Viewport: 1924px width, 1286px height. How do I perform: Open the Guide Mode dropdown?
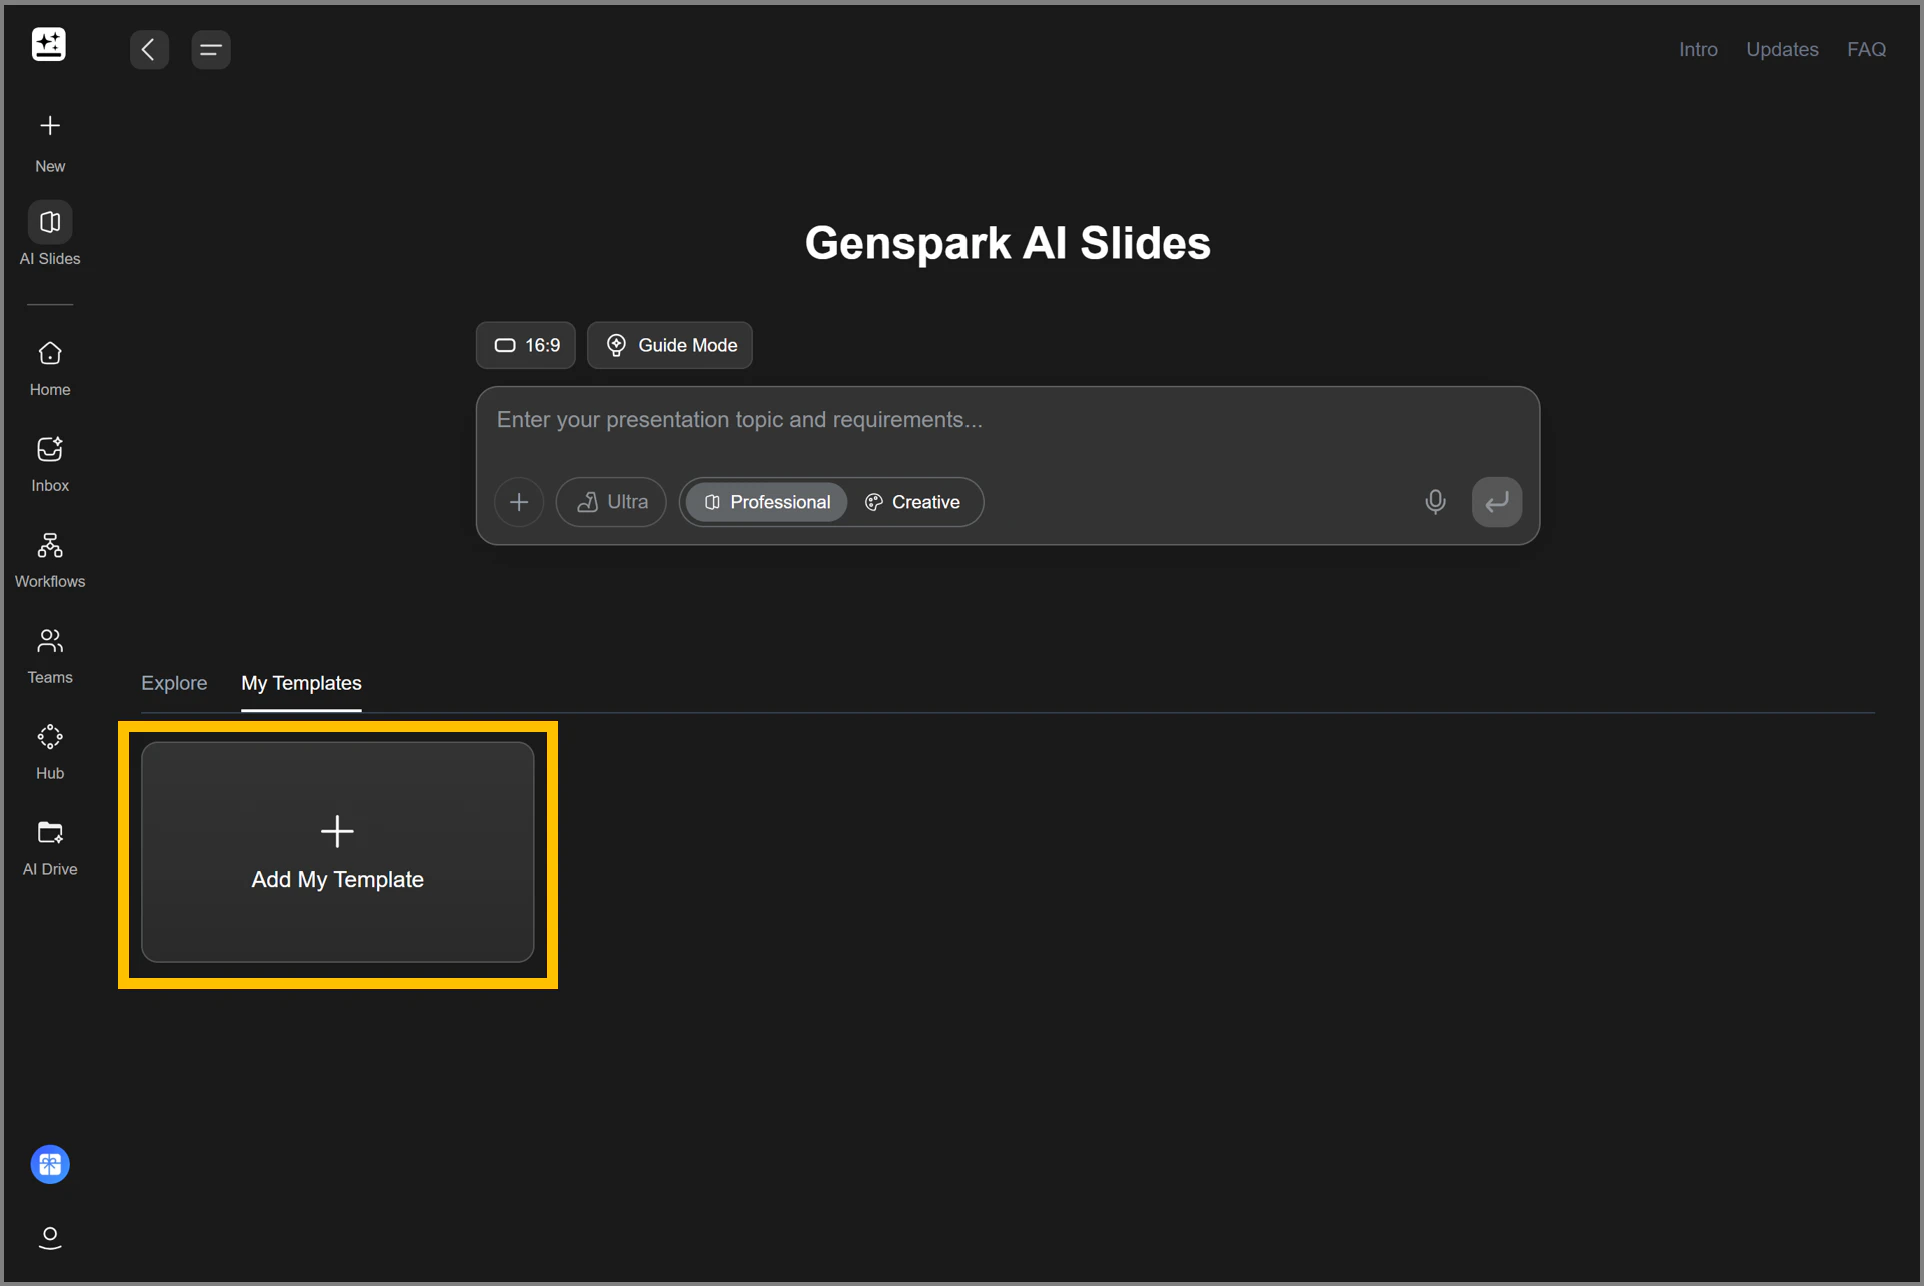[670, 345]
